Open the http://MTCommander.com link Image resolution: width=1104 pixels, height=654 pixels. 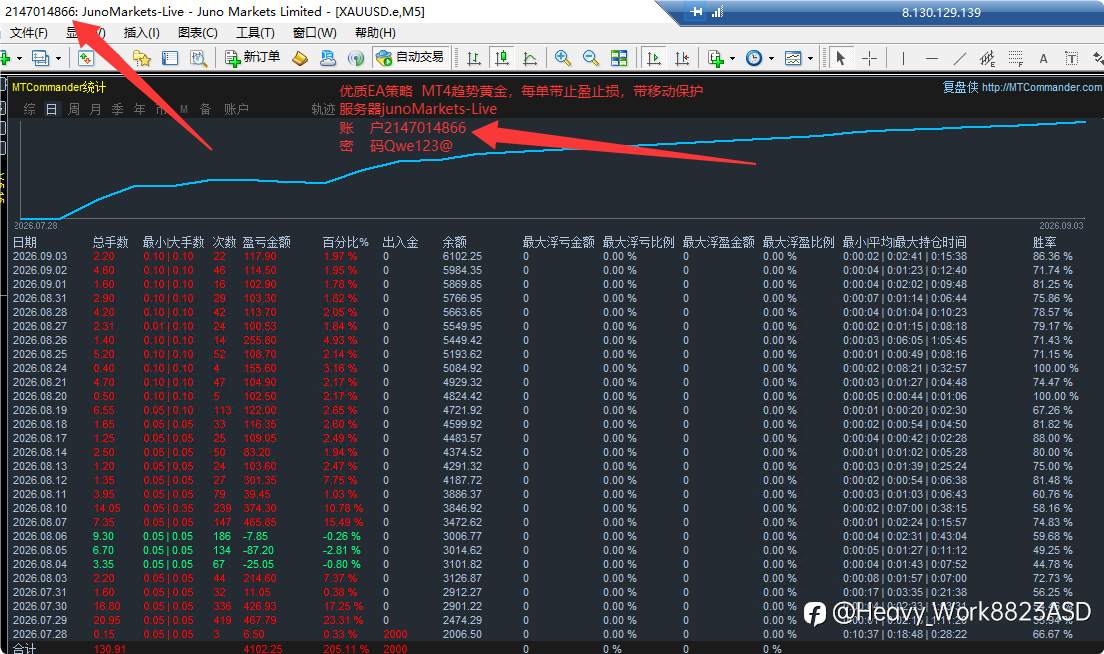click(1042, 87)
